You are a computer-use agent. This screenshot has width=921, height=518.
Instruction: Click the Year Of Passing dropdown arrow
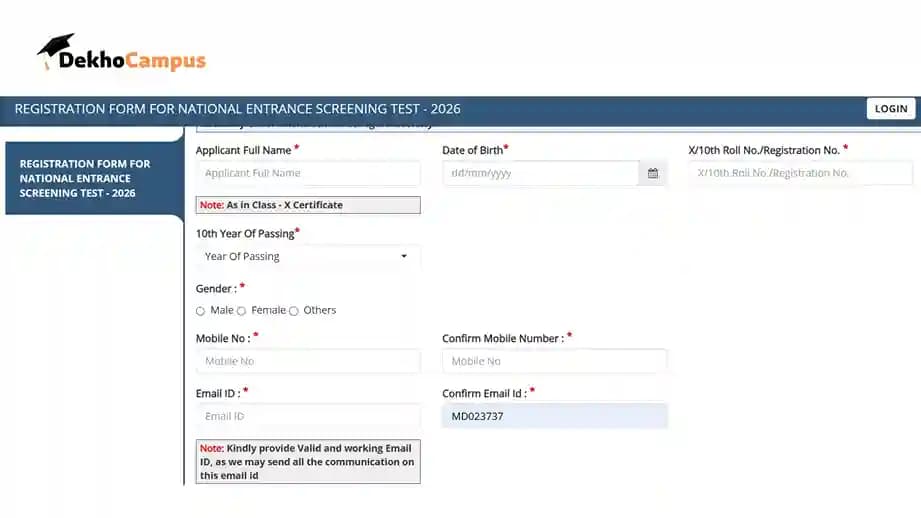[404, 257]
